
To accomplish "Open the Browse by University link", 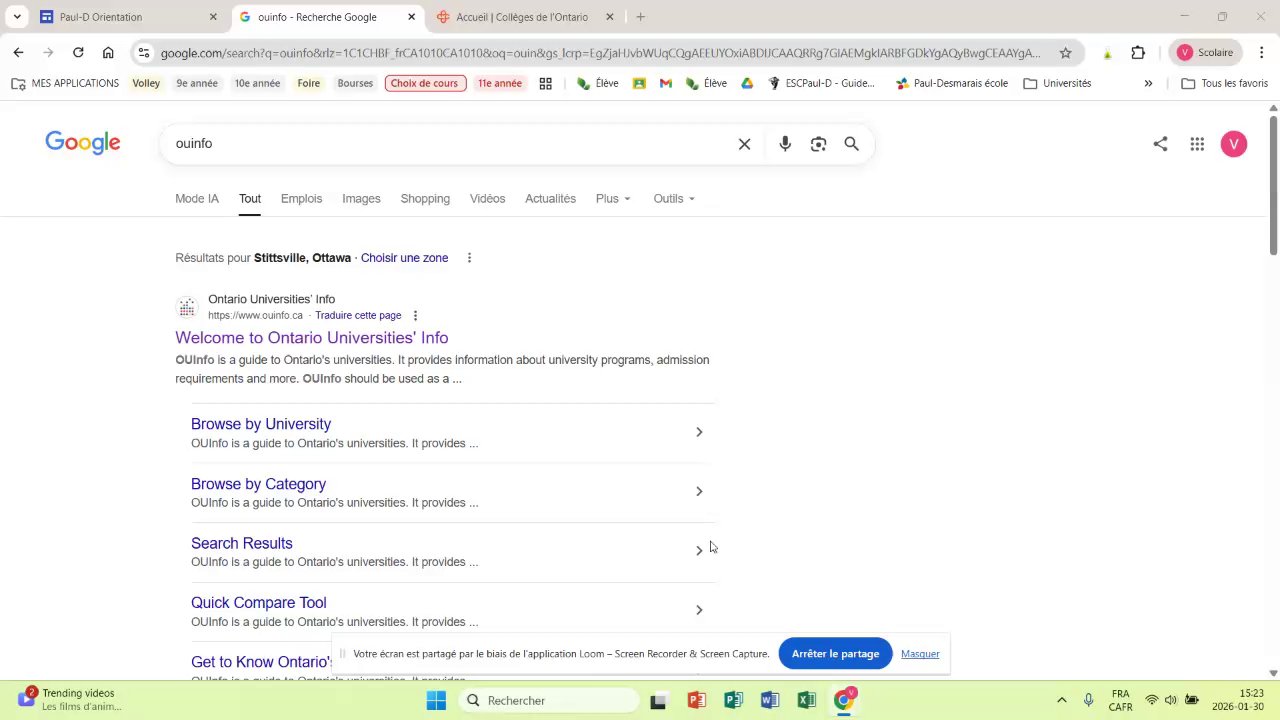I will coord(261,424).
